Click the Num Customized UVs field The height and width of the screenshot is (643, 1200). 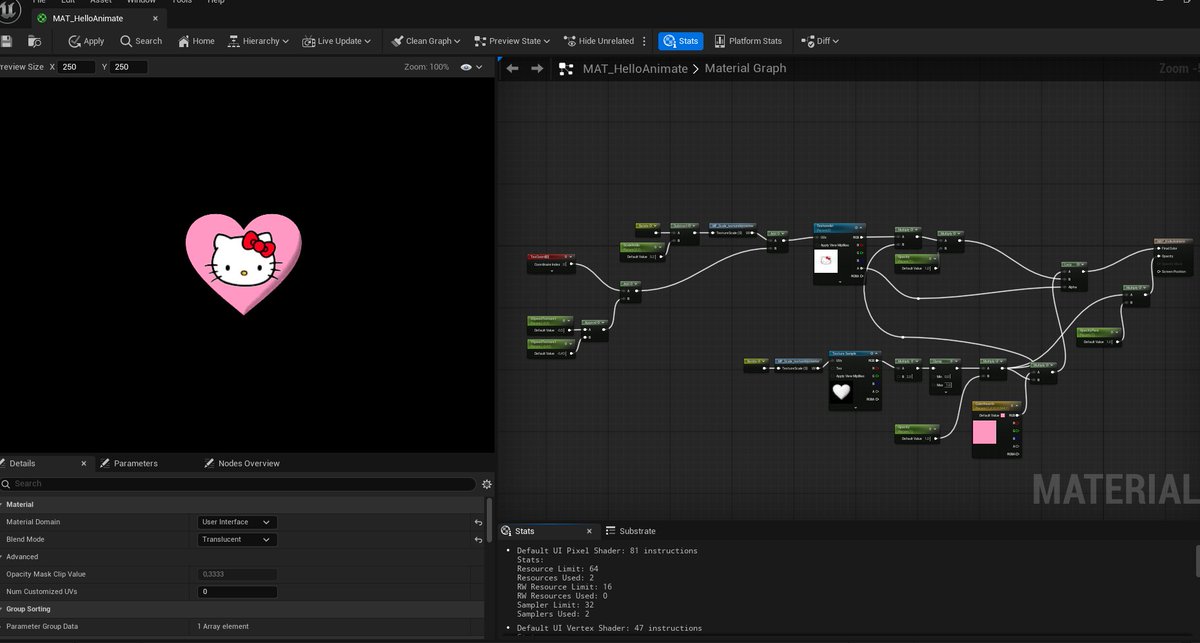pos(238,592)
